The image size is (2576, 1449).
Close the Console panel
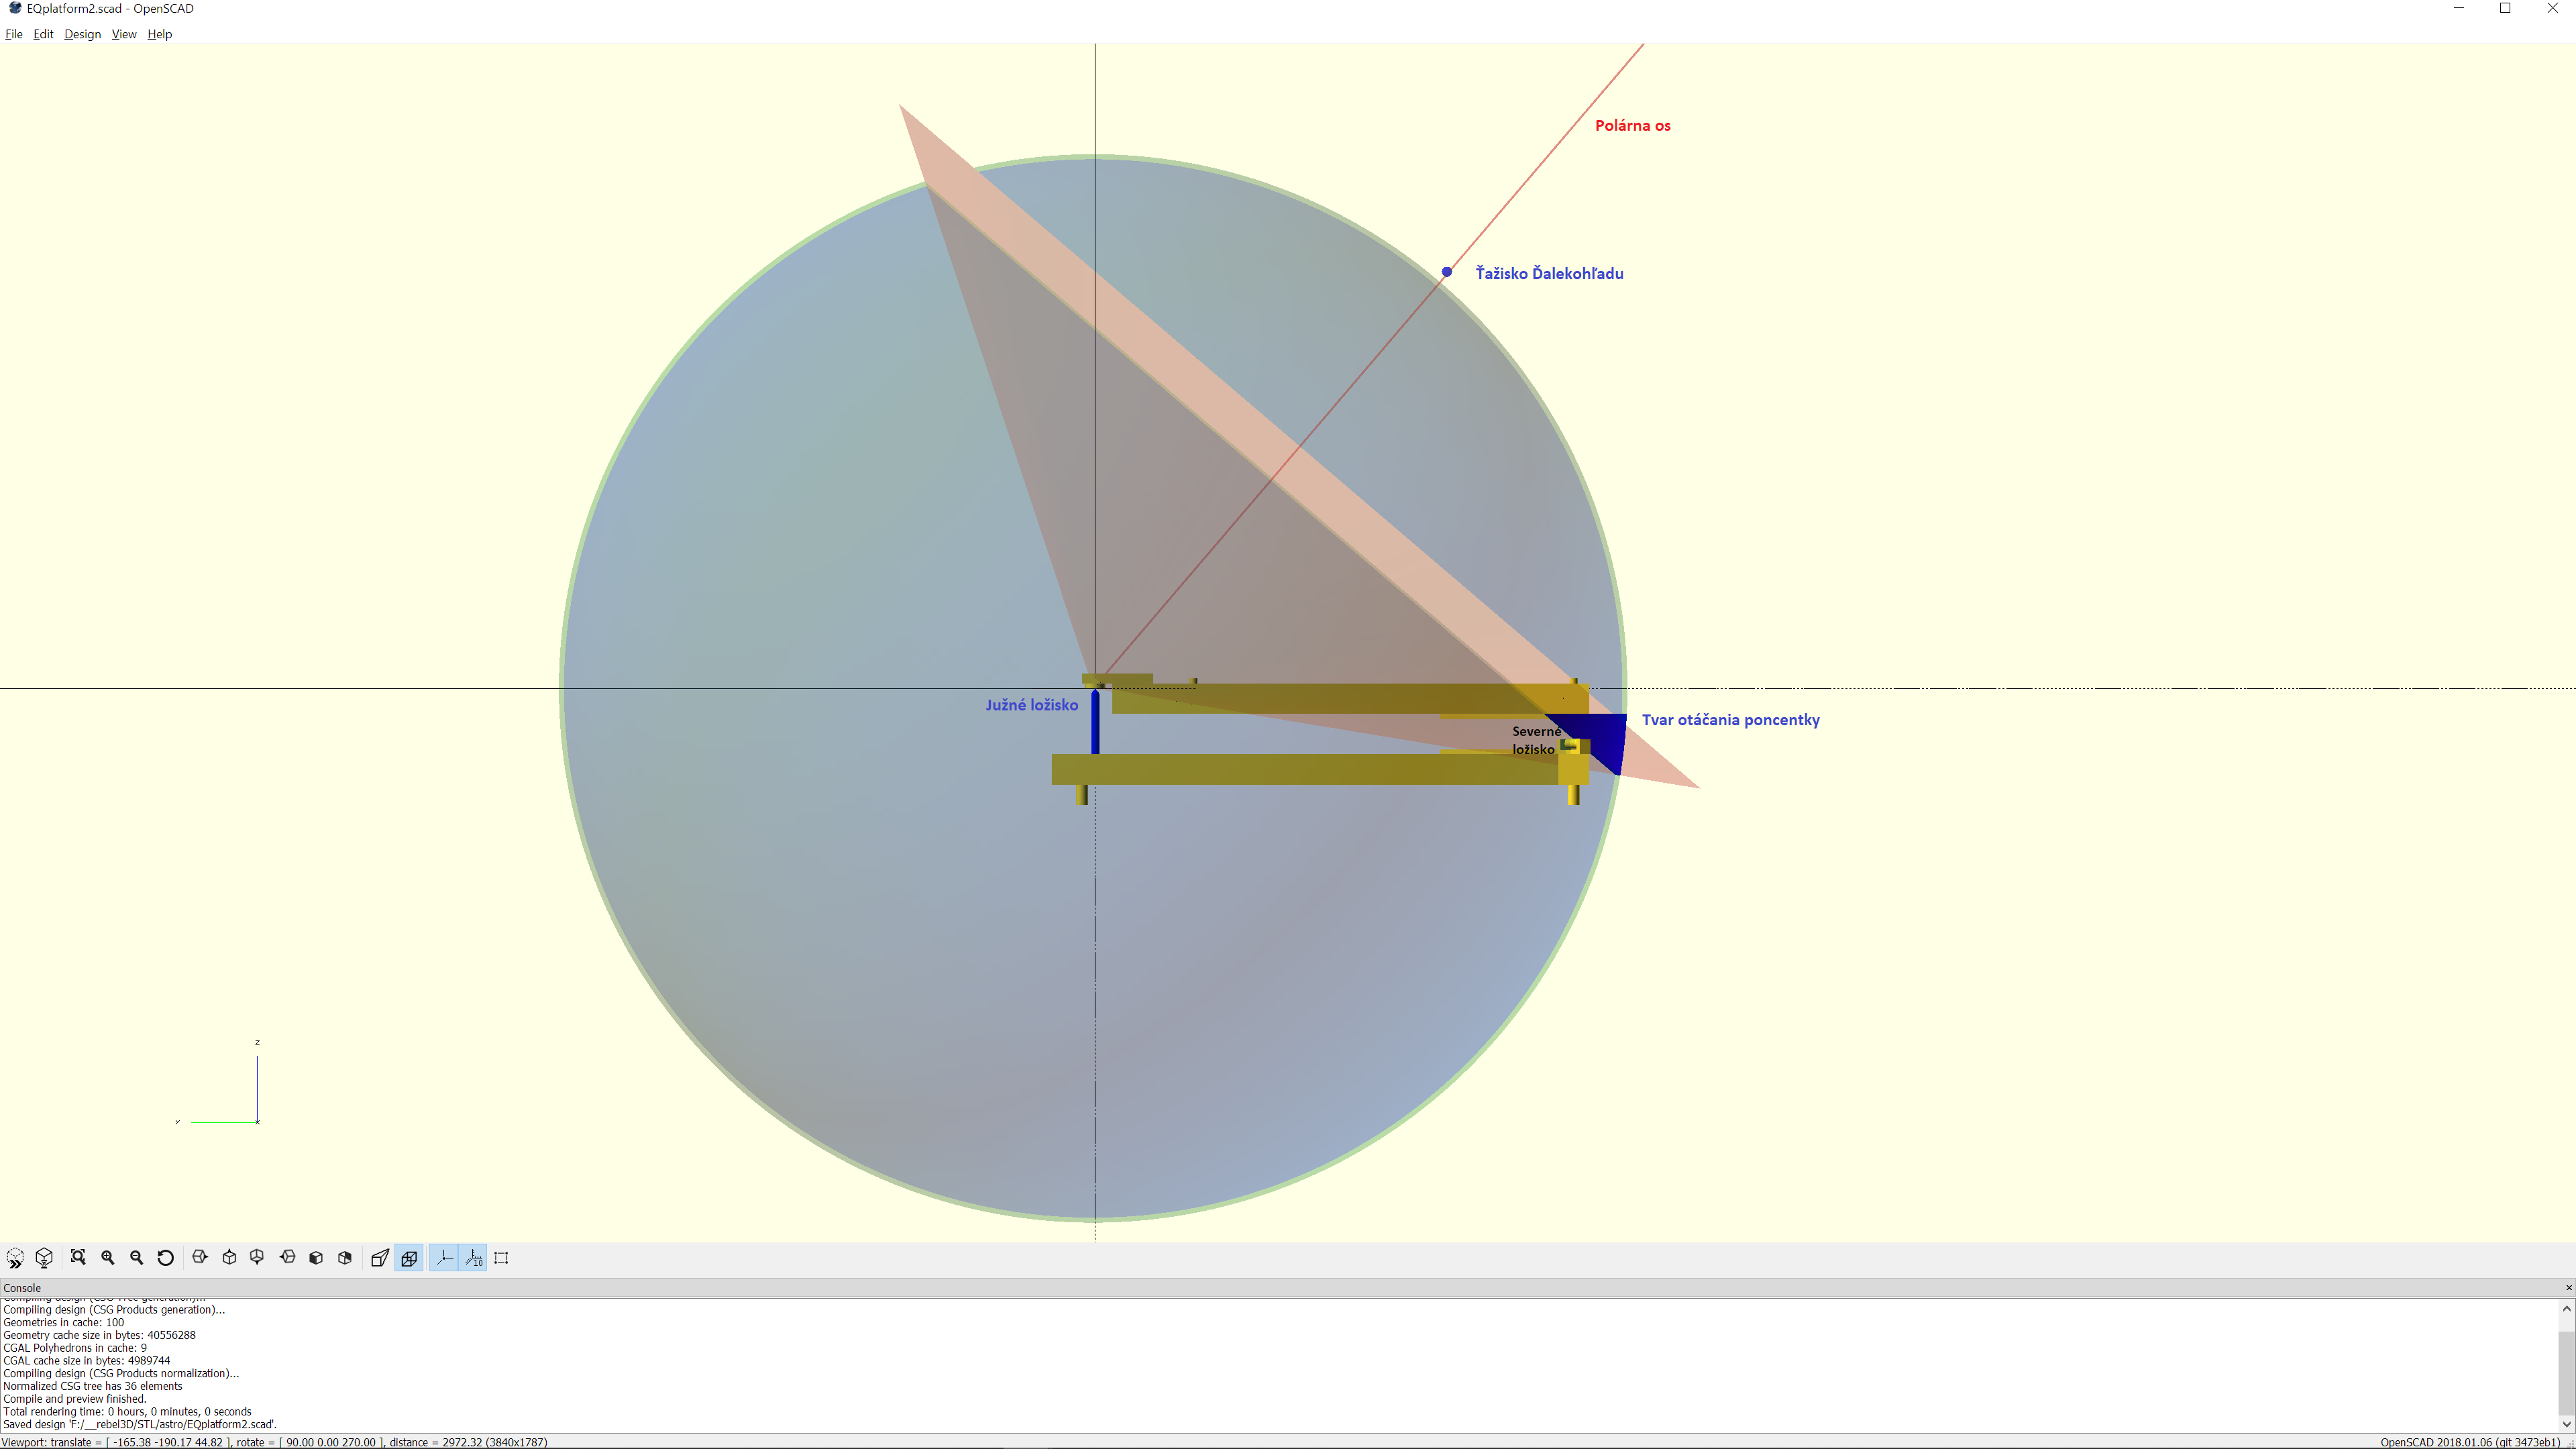pyautogui.click(x=2568, y=1288)
